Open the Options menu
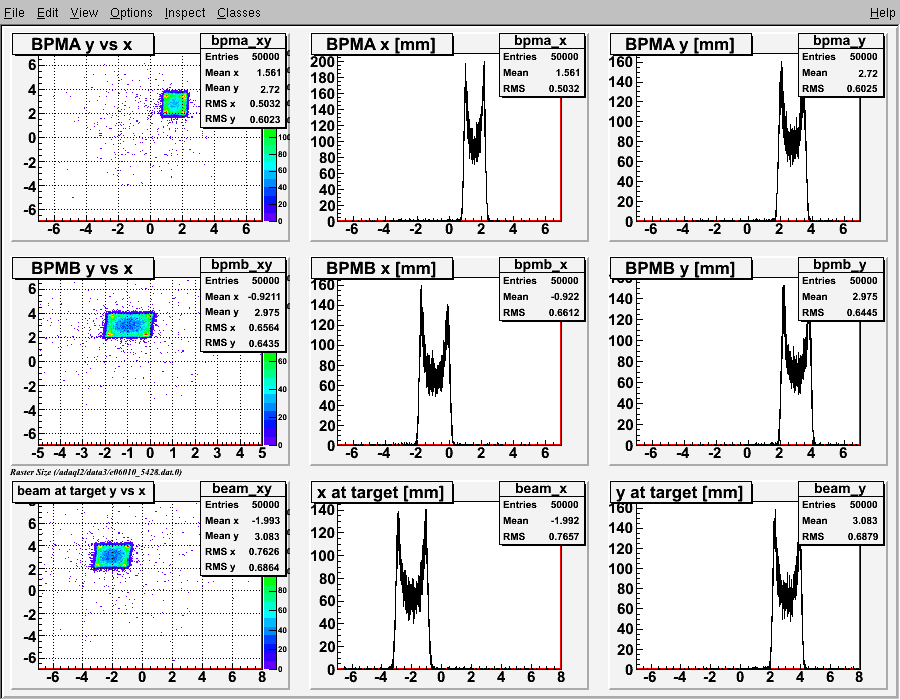This screenshot has height=700, width=900. (131, 13)
